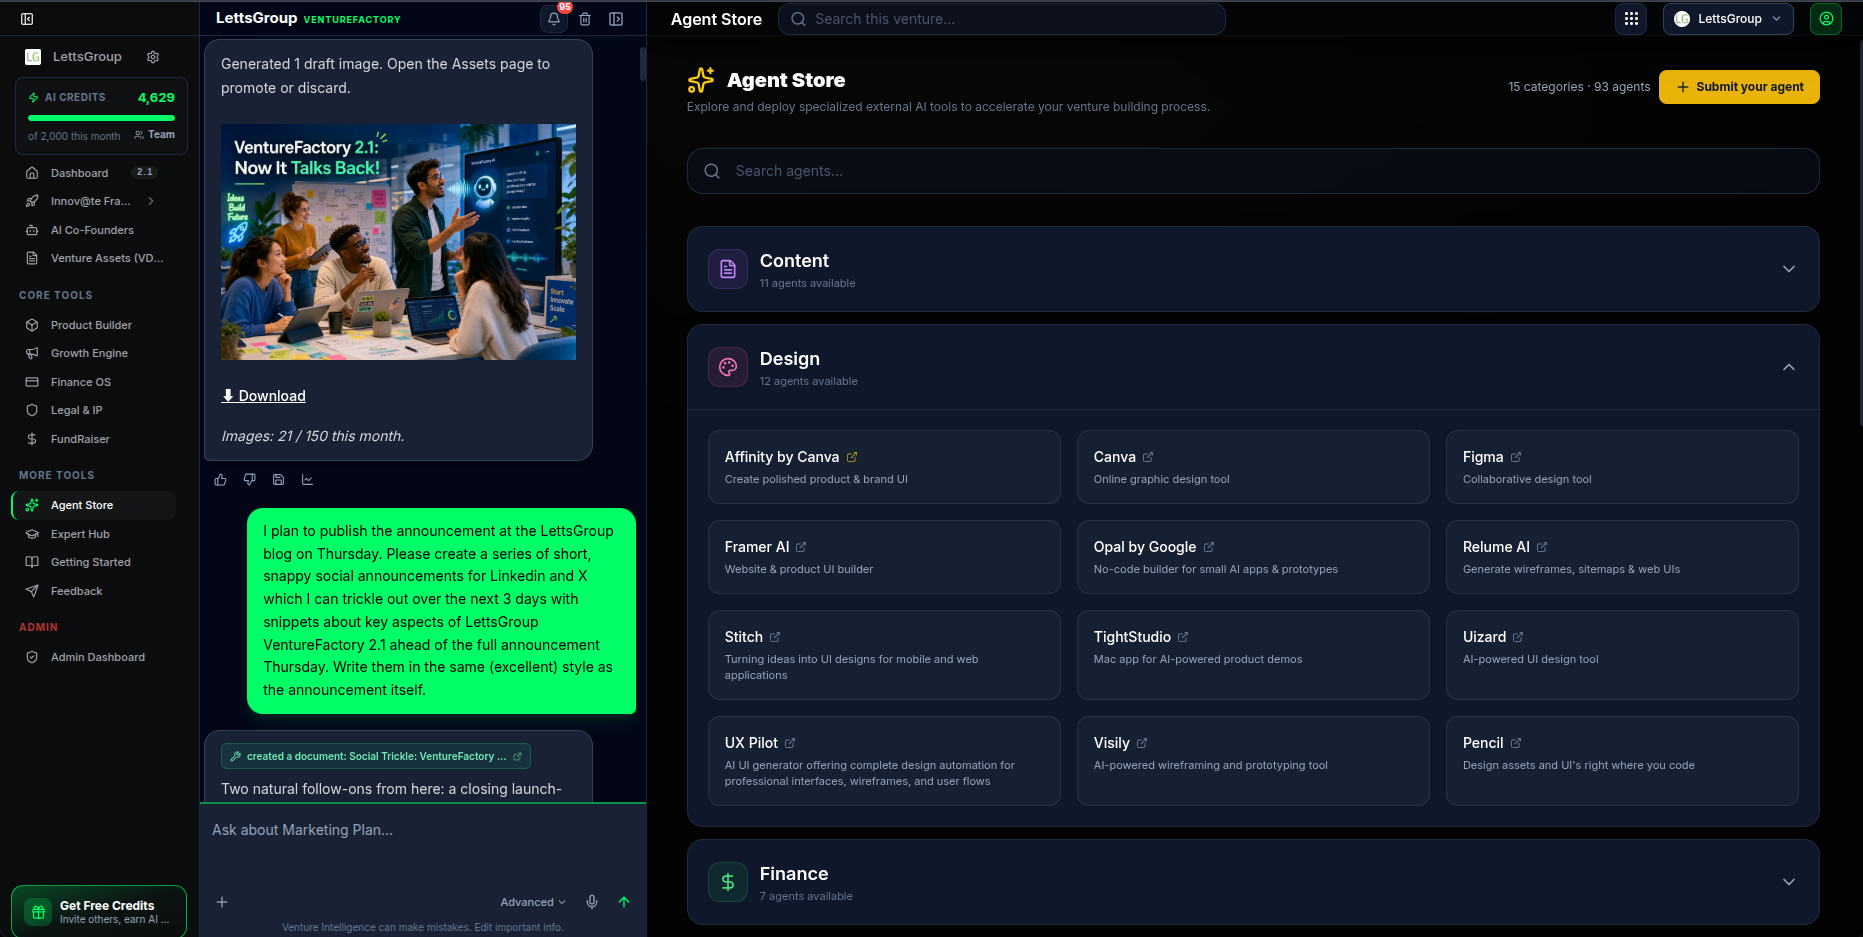Open LettsGroup settings gear
This screenshot has height=937, width=1863.
click(153, 57)
